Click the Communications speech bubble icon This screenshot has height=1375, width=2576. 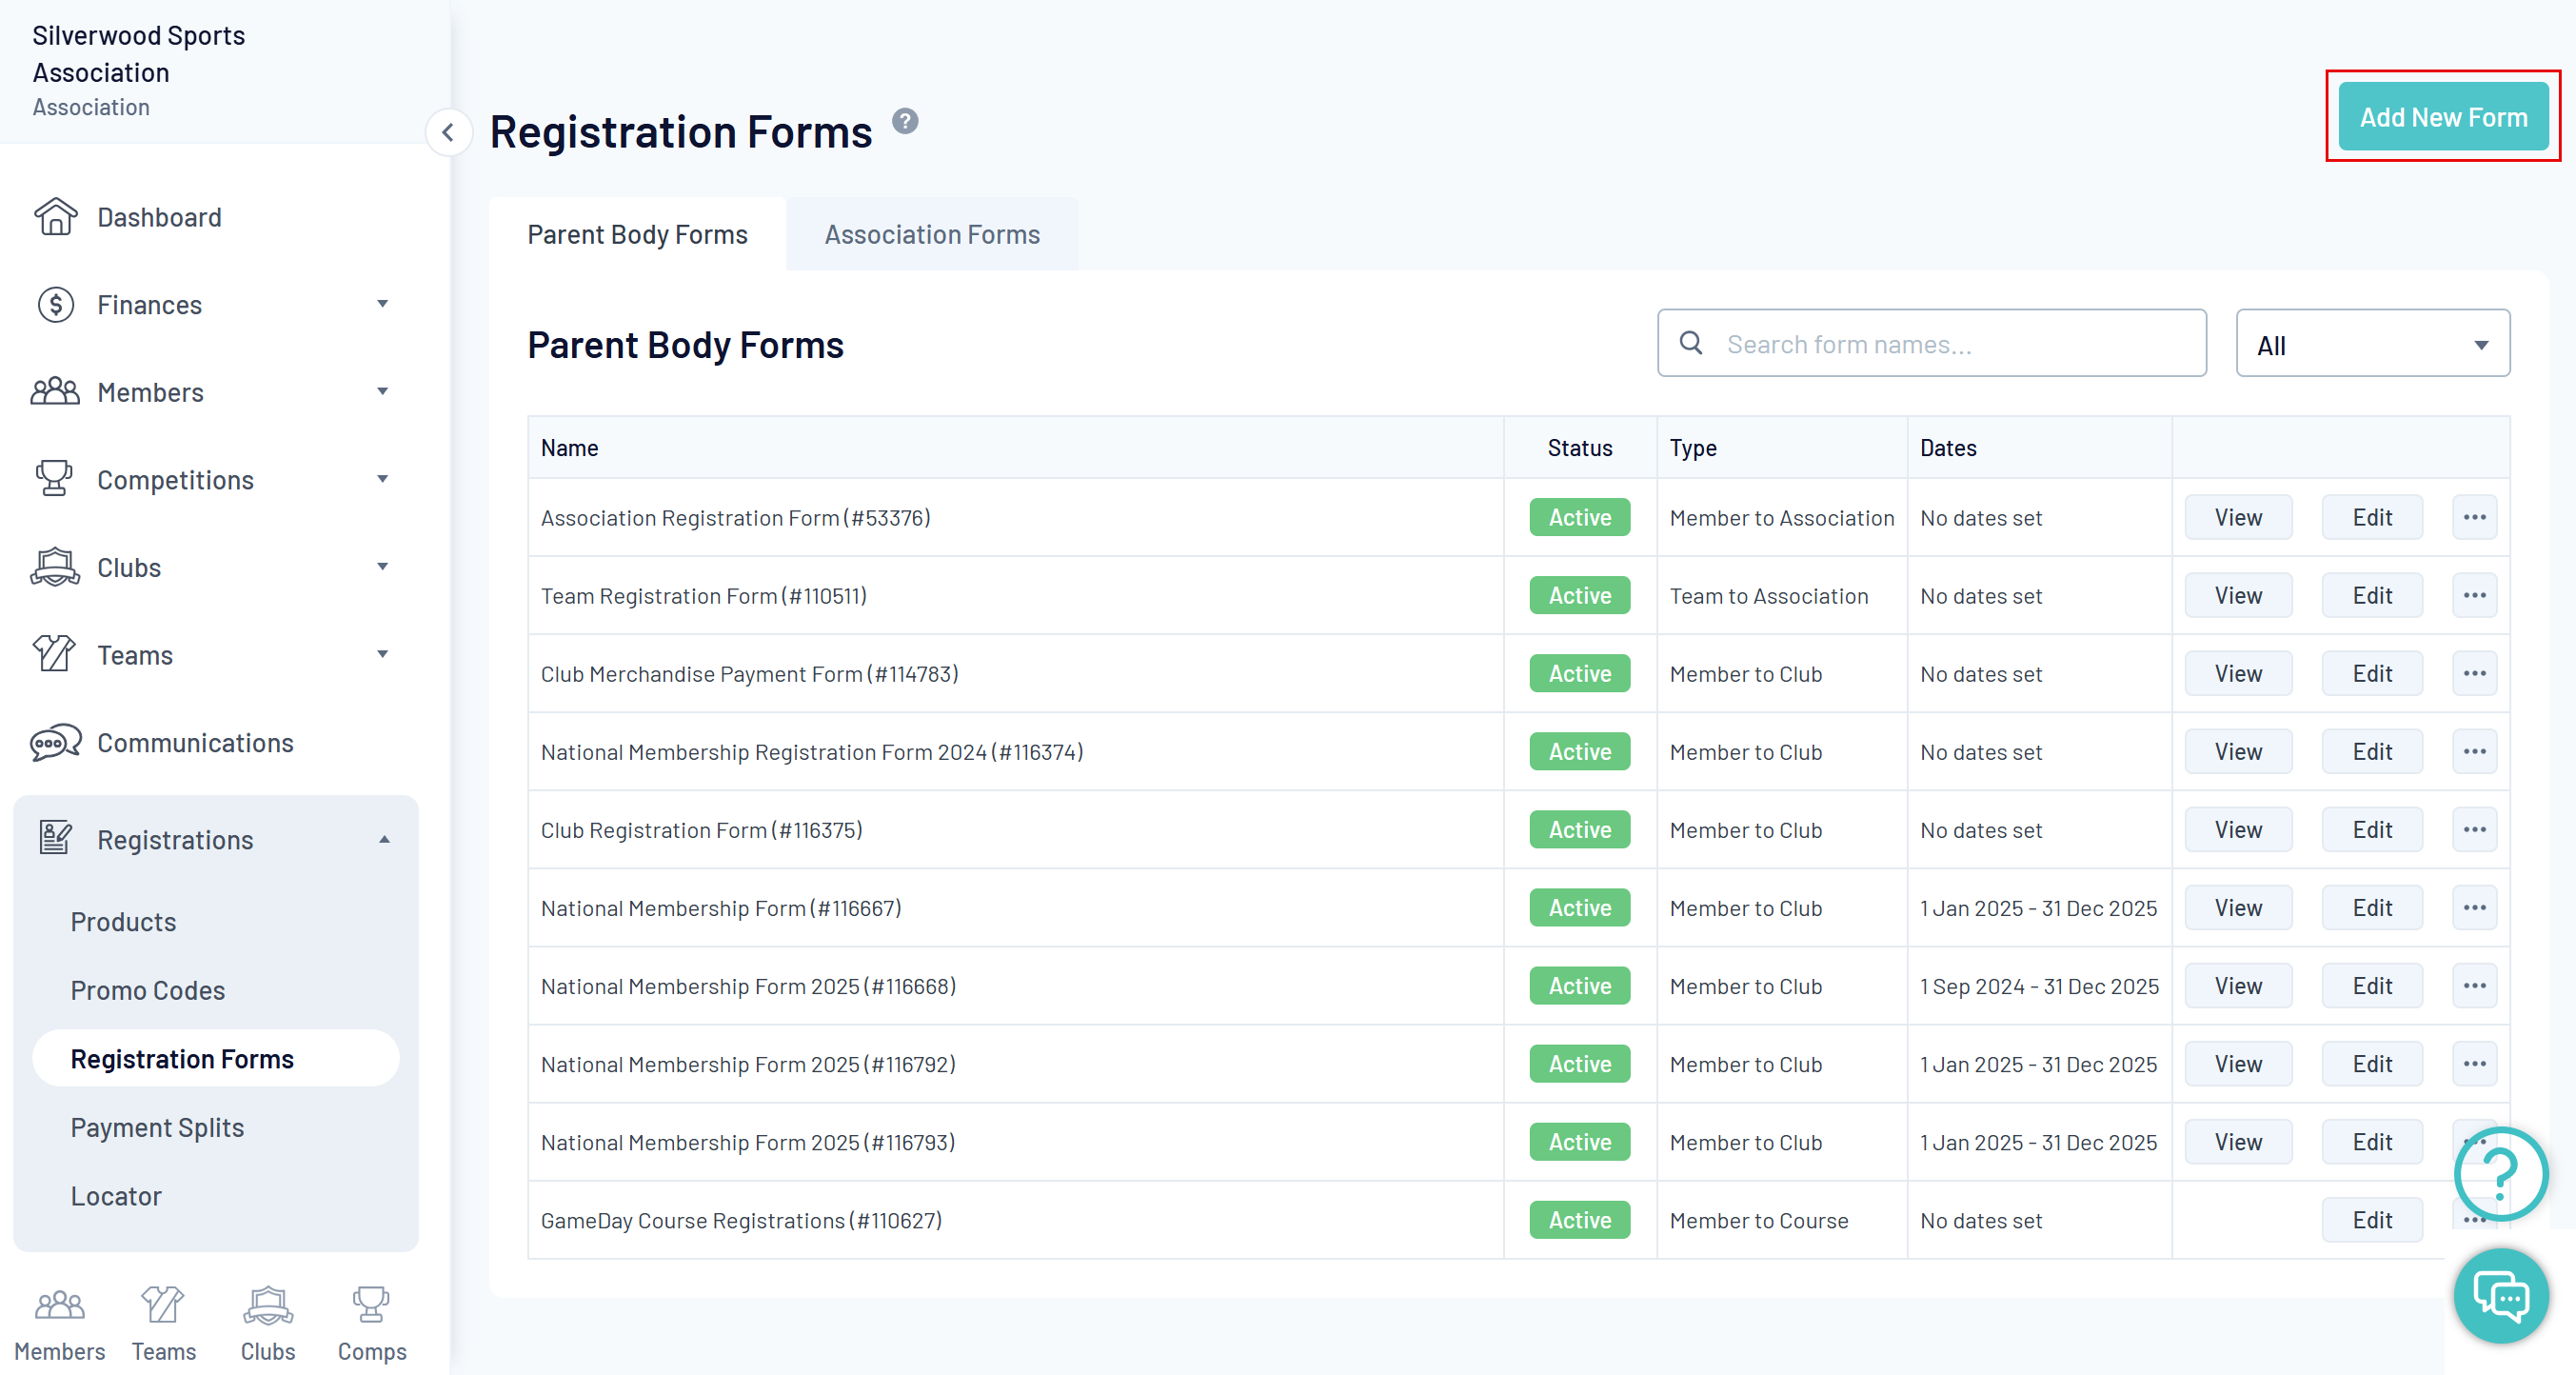click(x=55, y=743)
